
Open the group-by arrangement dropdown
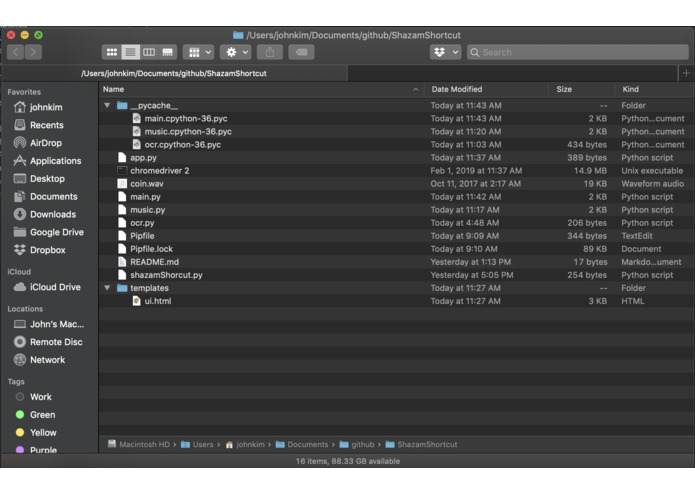199,52
